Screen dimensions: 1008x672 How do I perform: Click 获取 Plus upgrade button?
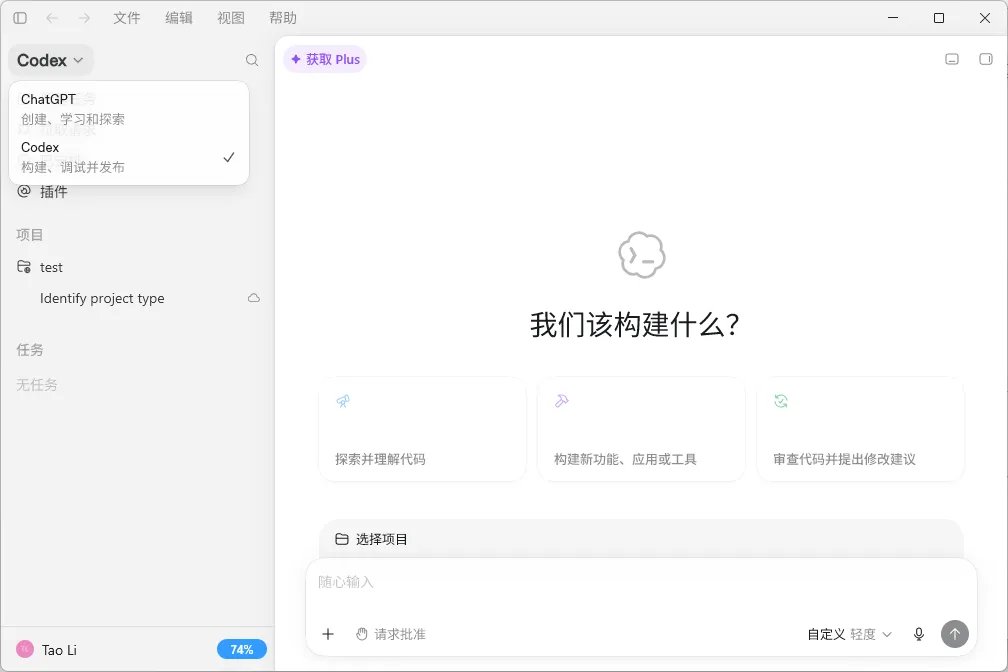pyautogui.click(x=325, y=59)
